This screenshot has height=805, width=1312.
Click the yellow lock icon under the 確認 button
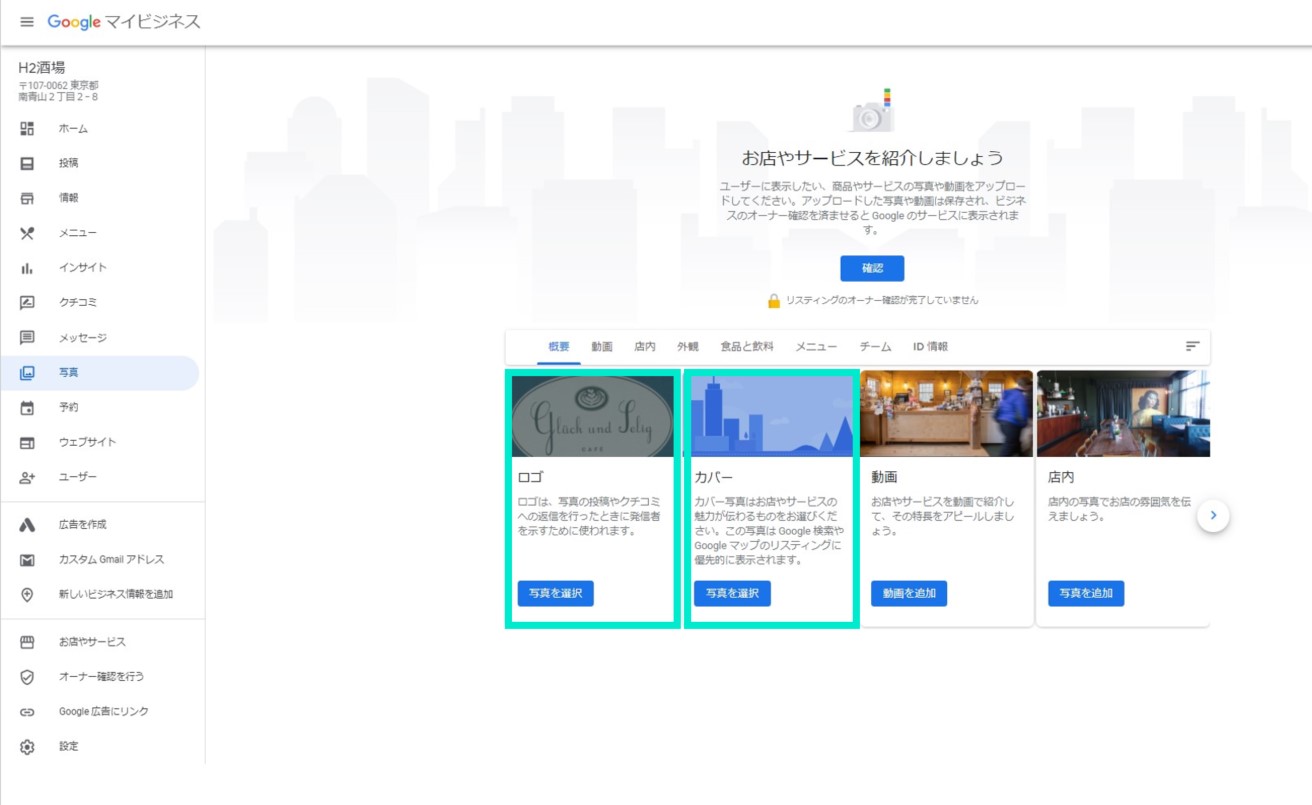[x=773, y=300]
